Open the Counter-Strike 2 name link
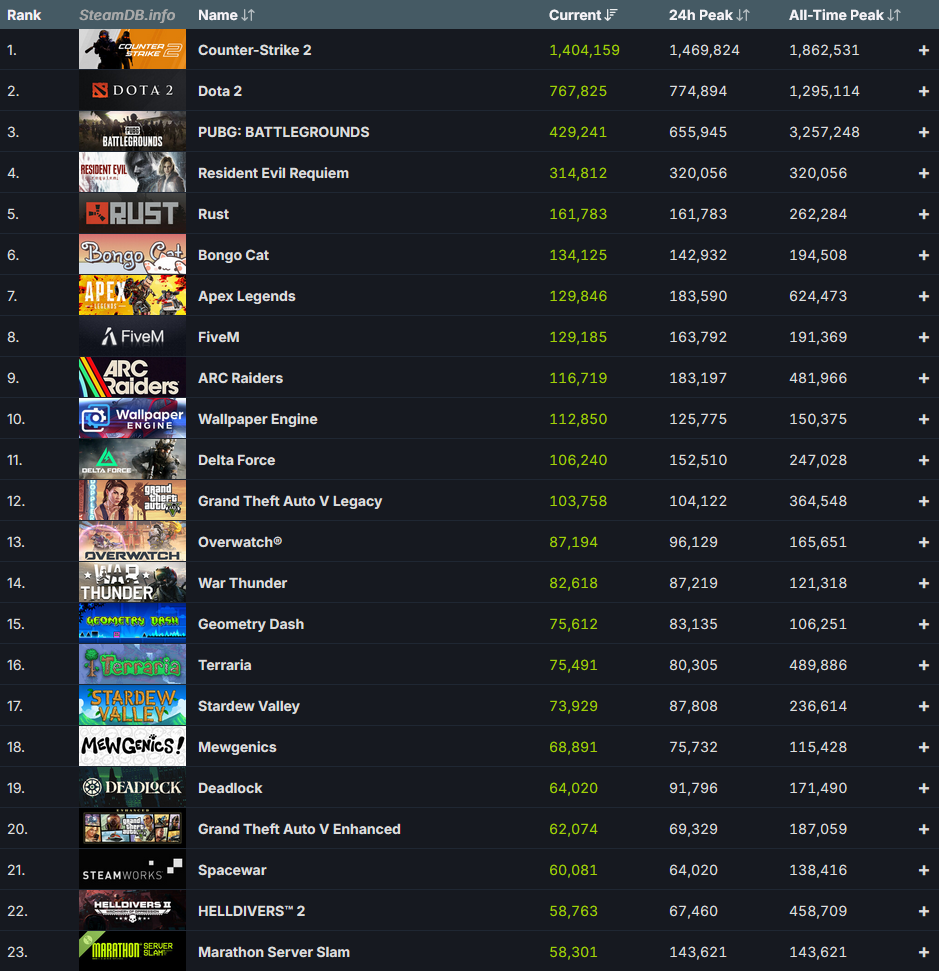This screenshot has width=939, height=971. click(255, 50)
